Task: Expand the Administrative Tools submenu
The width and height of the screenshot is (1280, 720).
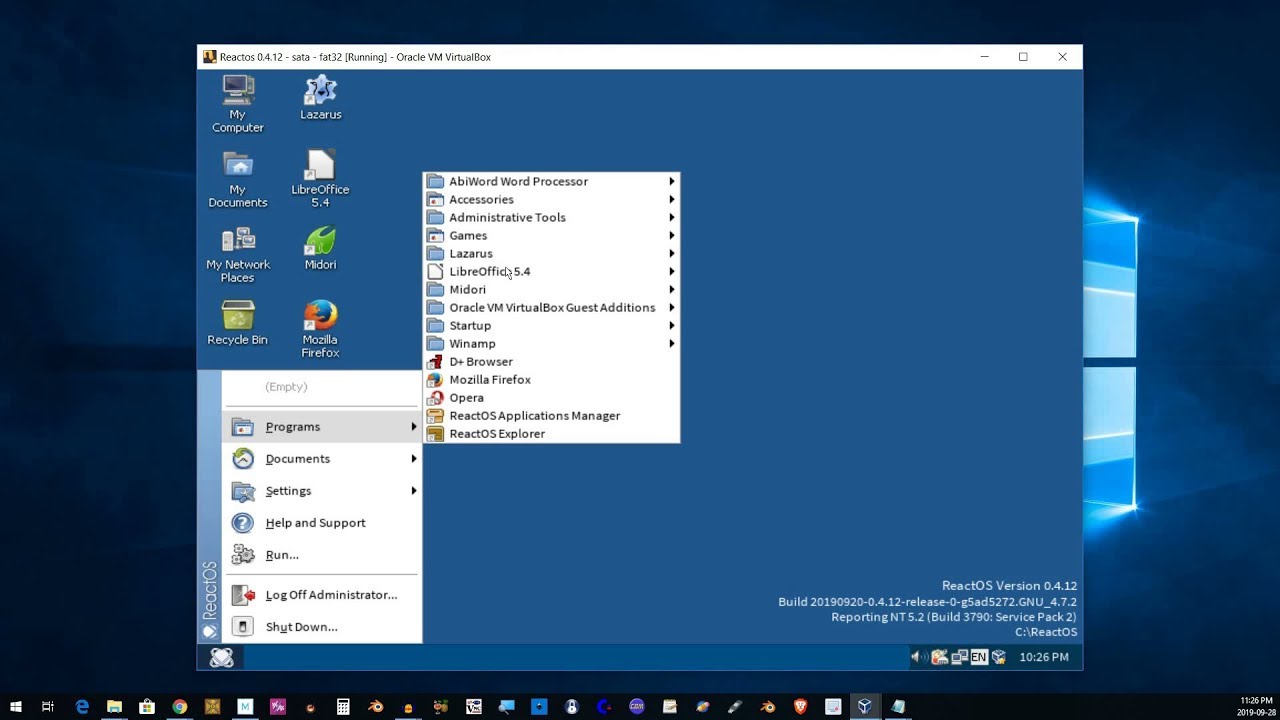Action: [x=551, y=218]
